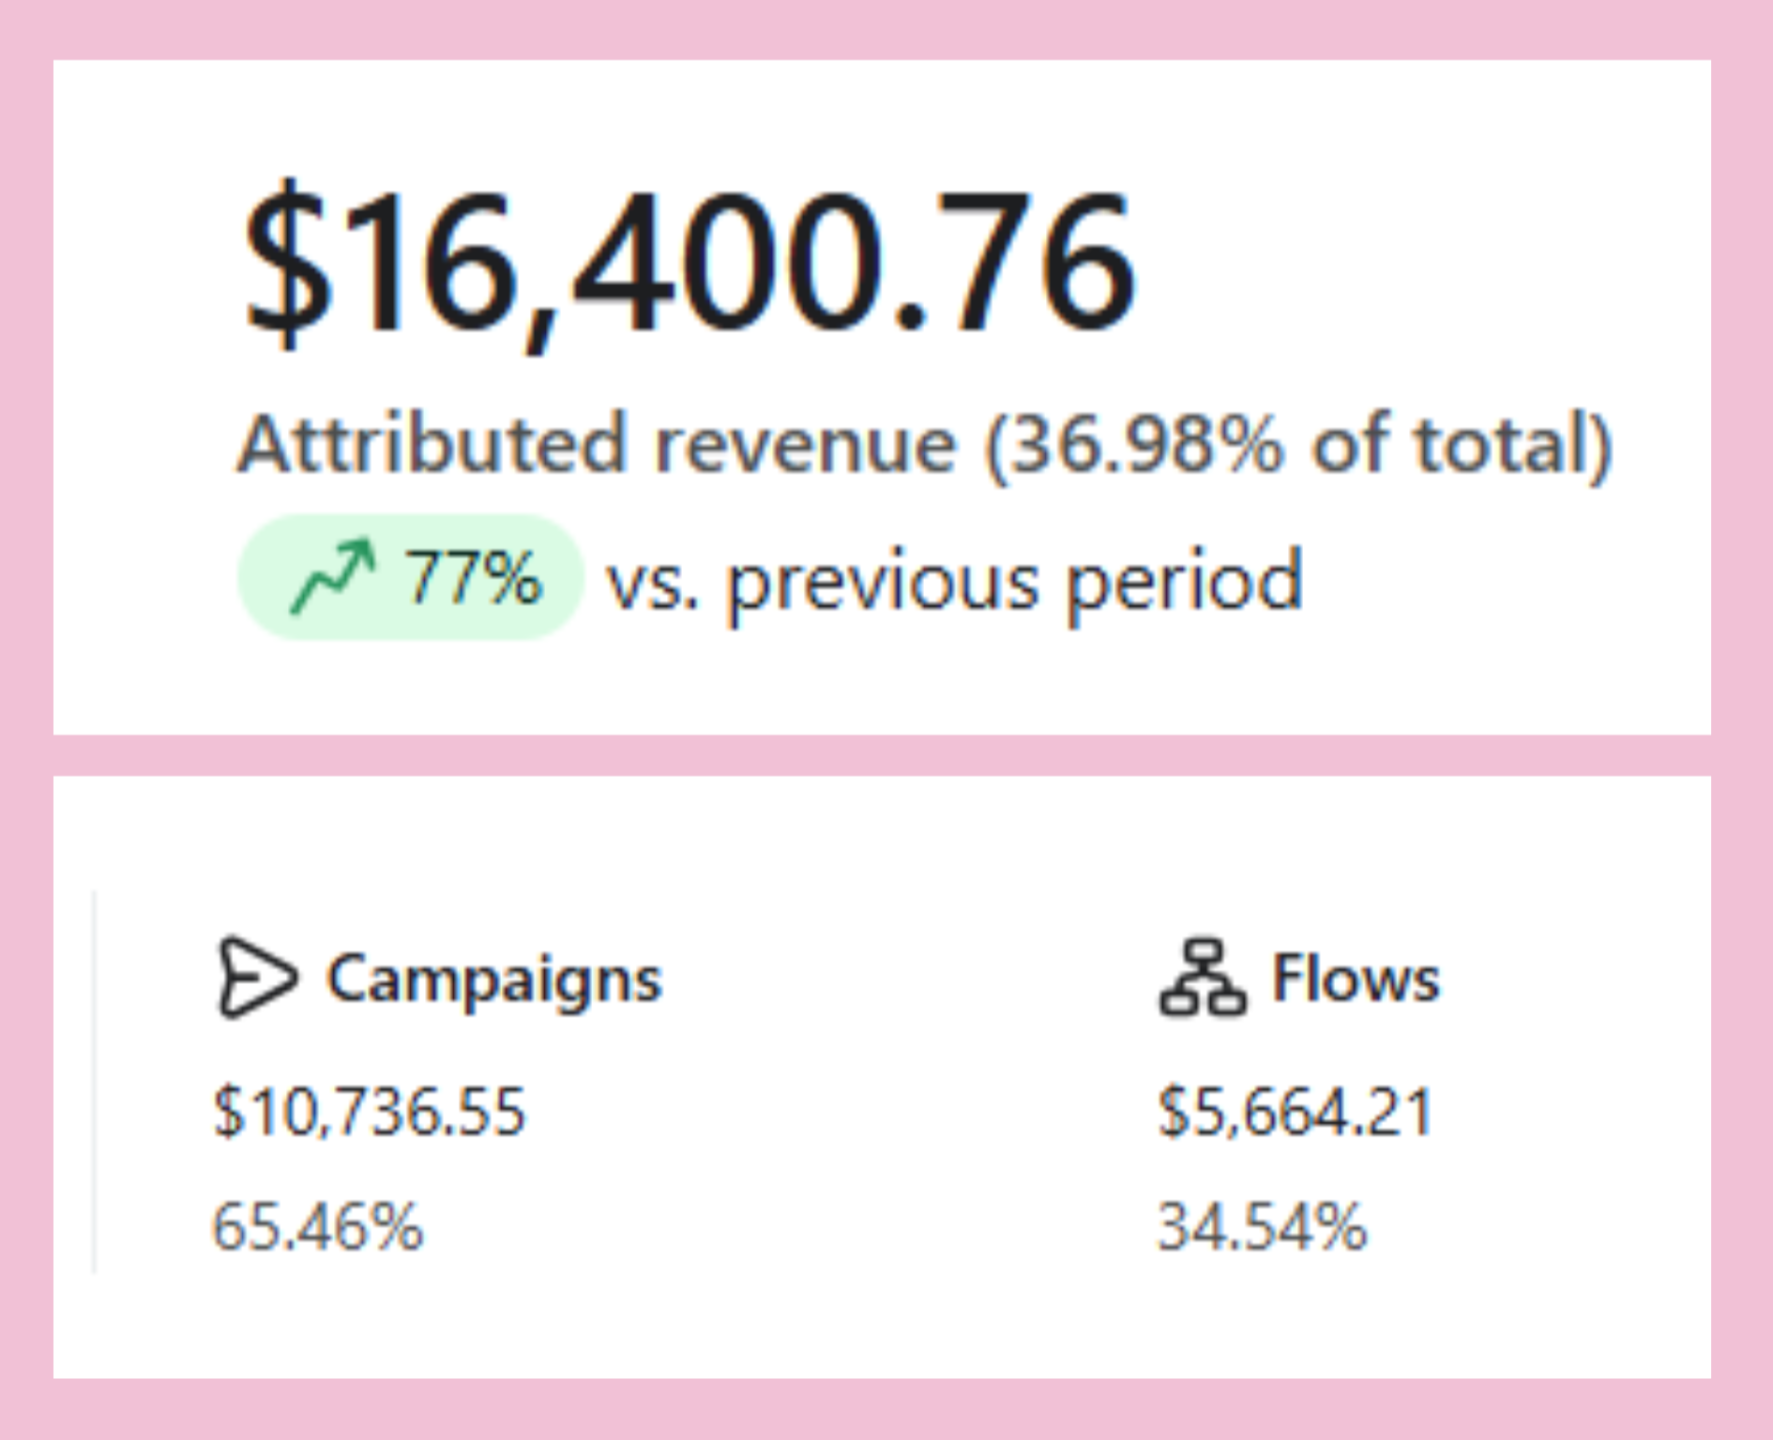Click the word 'revenue' in the subtitle
This screenshot has width=1773, height=1440.
click(x=805, y=444)
